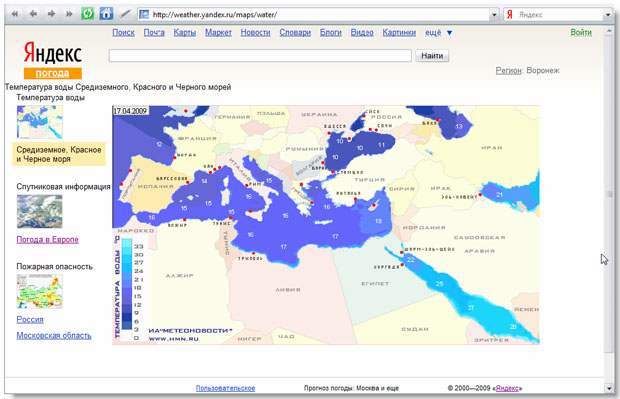620x399 pixels.
Task: Expand the 'ещё' services menu
Action: pos(439,33)
